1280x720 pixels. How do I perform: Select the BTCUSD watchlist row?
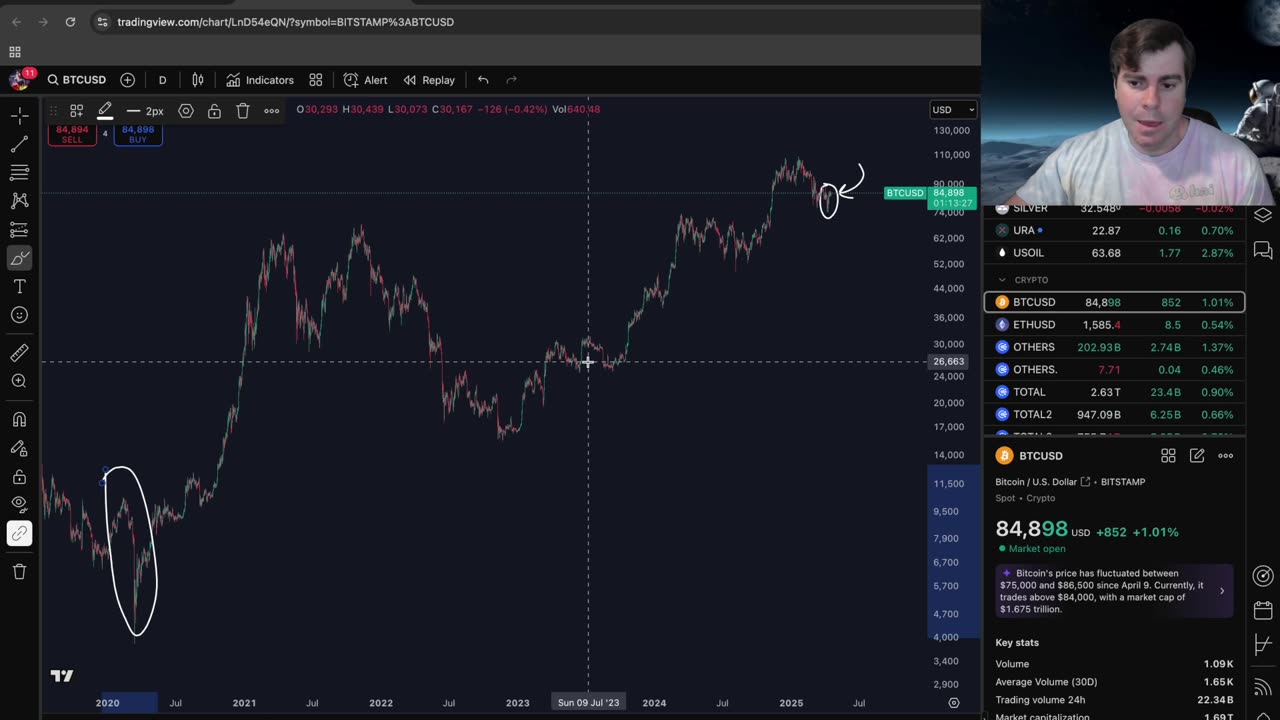tap(1114, 302)
